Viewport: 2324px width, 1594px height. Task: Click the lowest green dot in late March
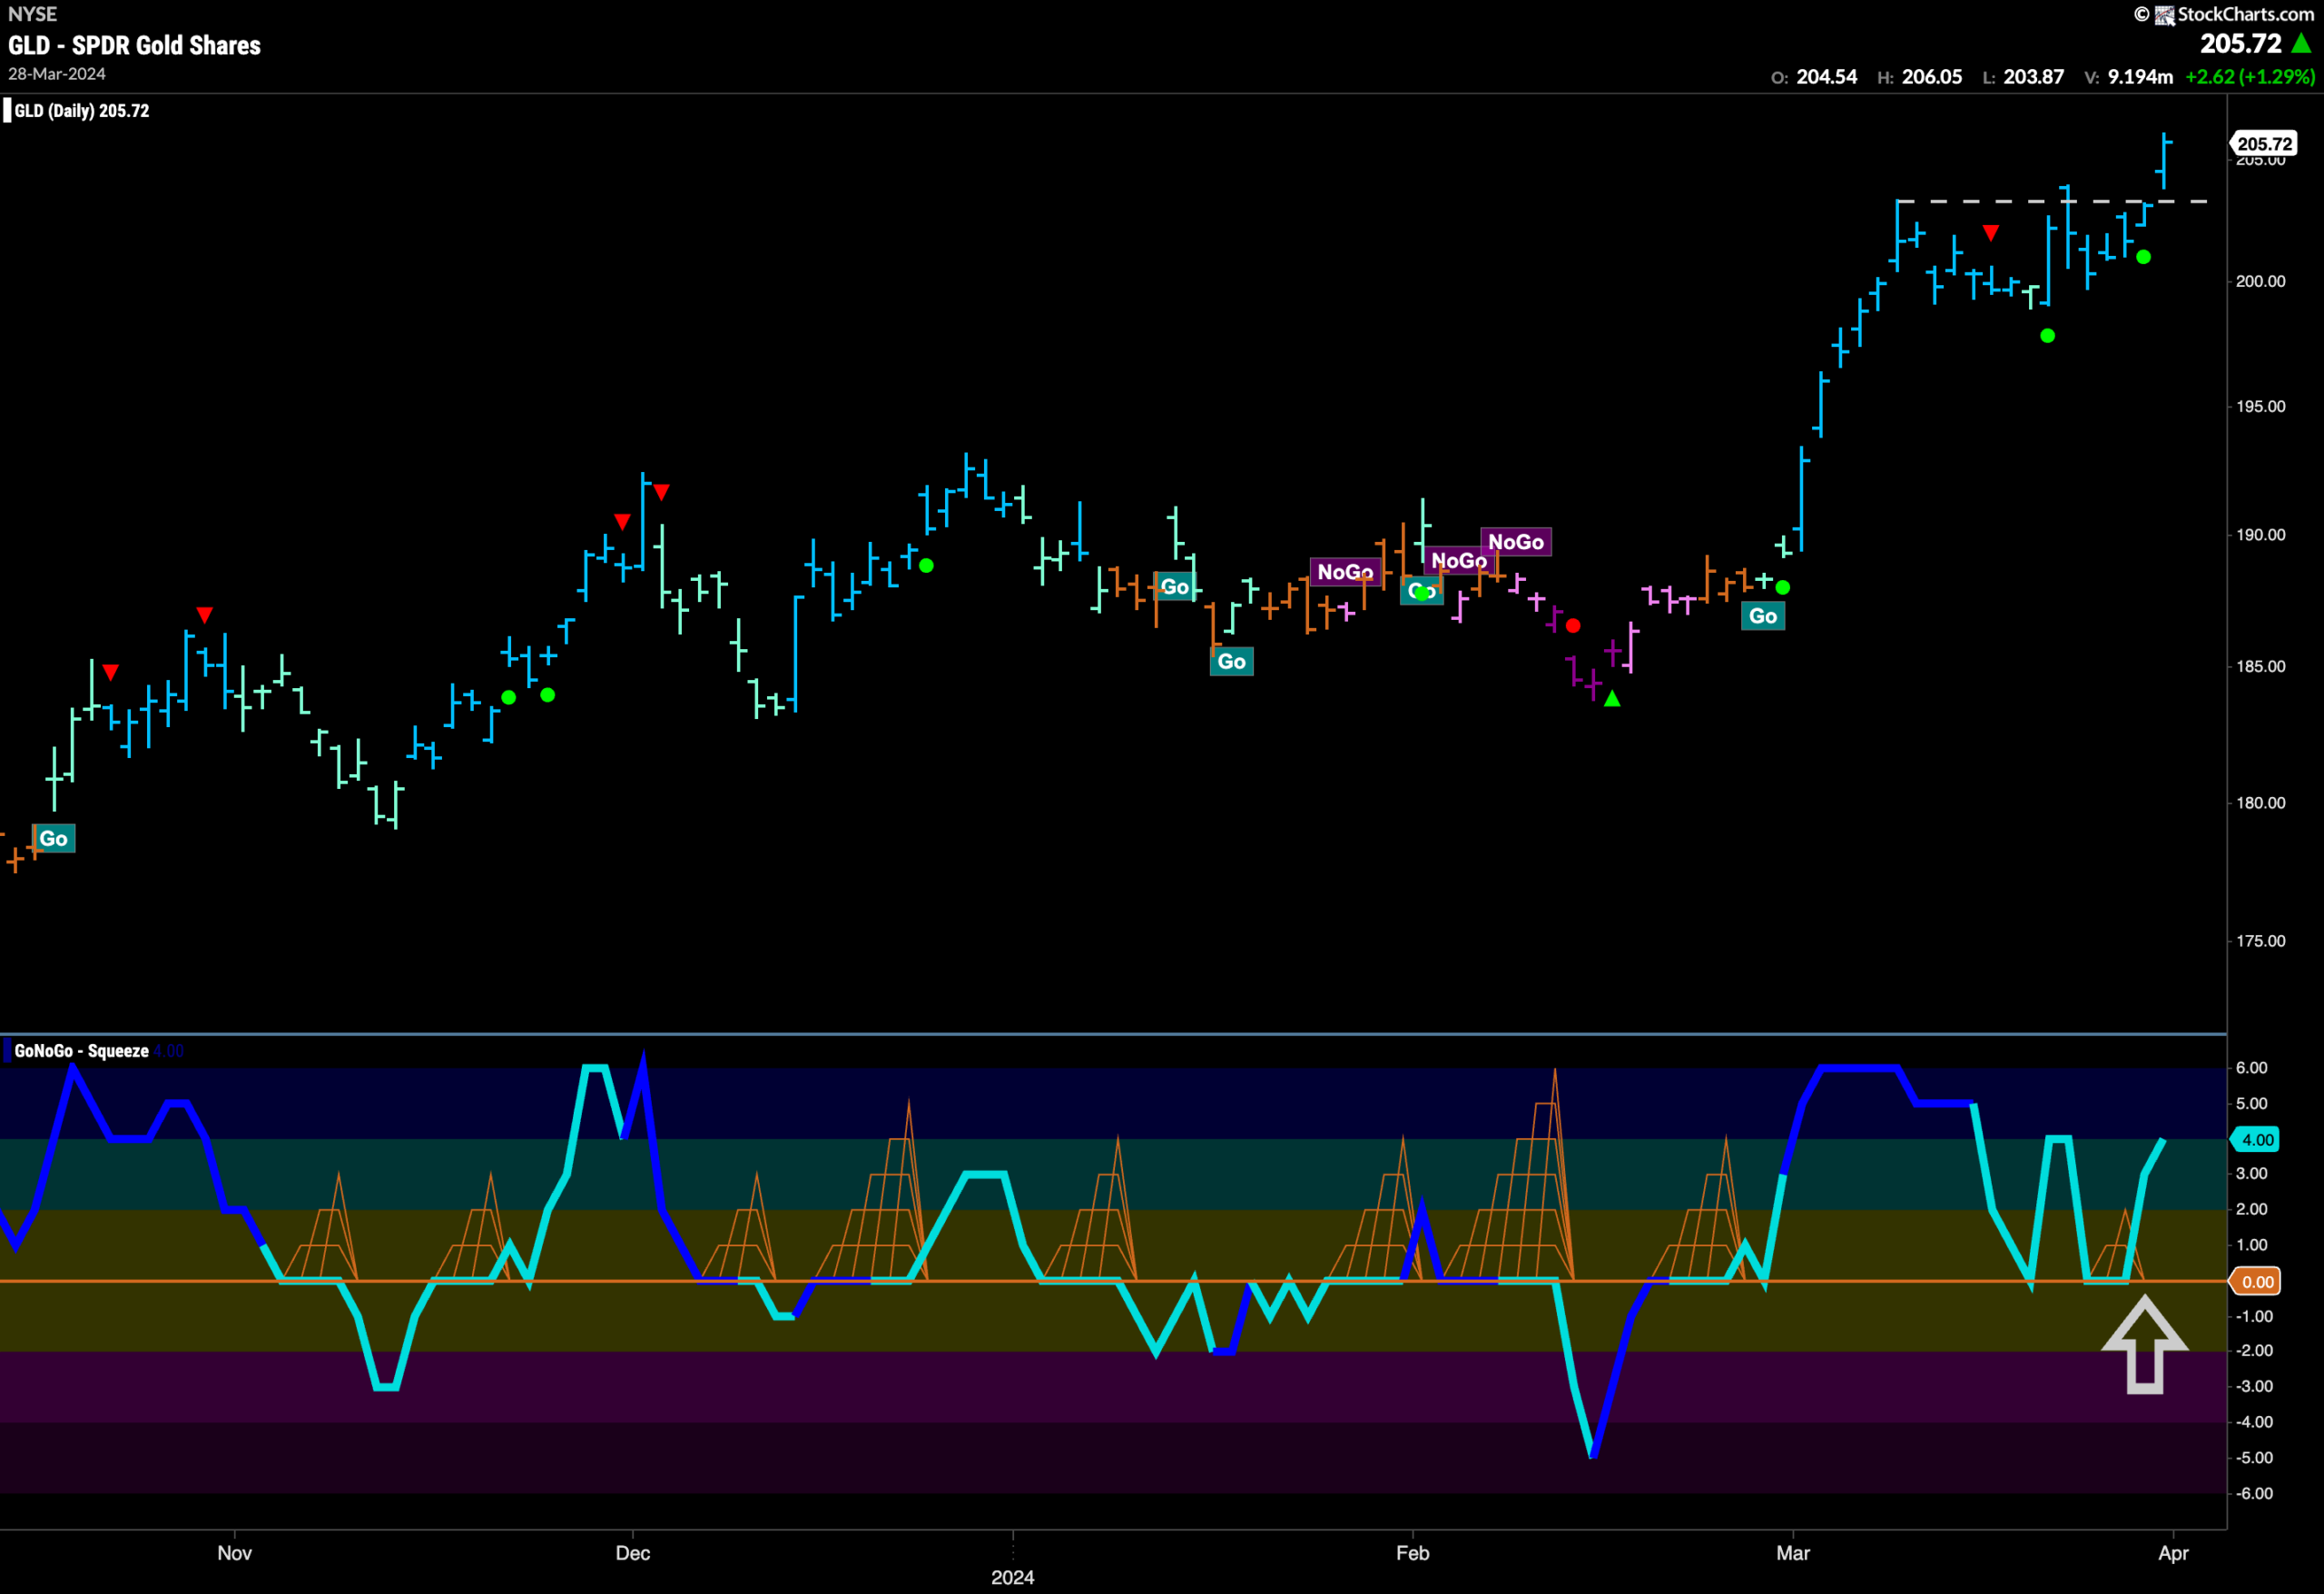tap(2047, 336)
